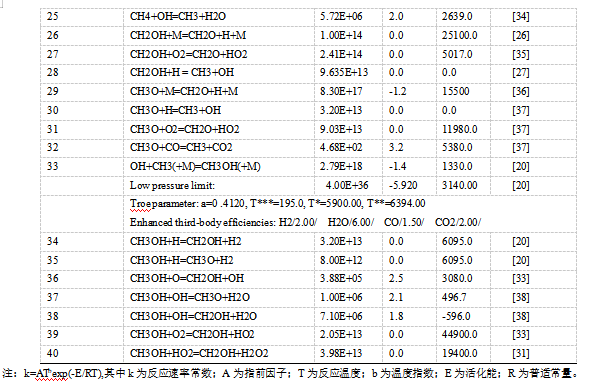The width and height of the screenshot is (589, 389).
Task: Click reaction CH3O+O2=CH2O+HO2
Action: pos(184,129)
